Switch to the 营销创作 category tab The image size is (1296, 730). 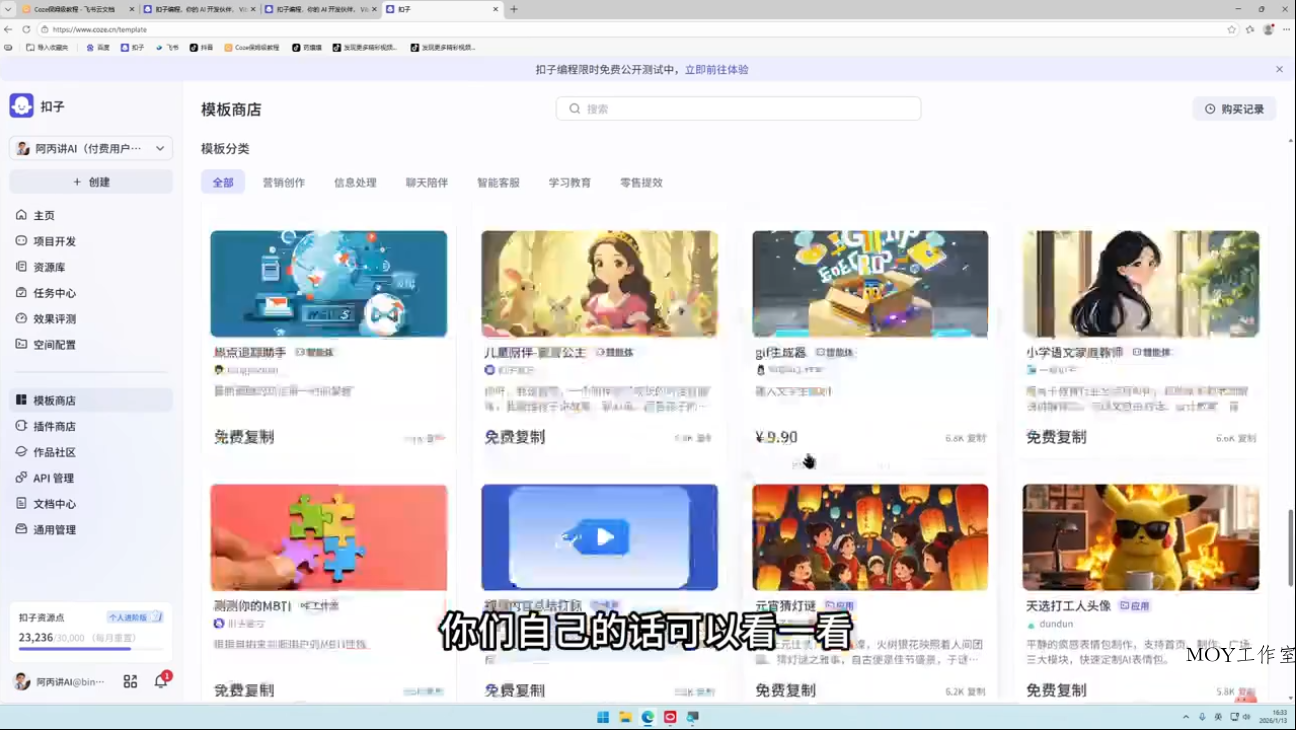click(284, 182)
